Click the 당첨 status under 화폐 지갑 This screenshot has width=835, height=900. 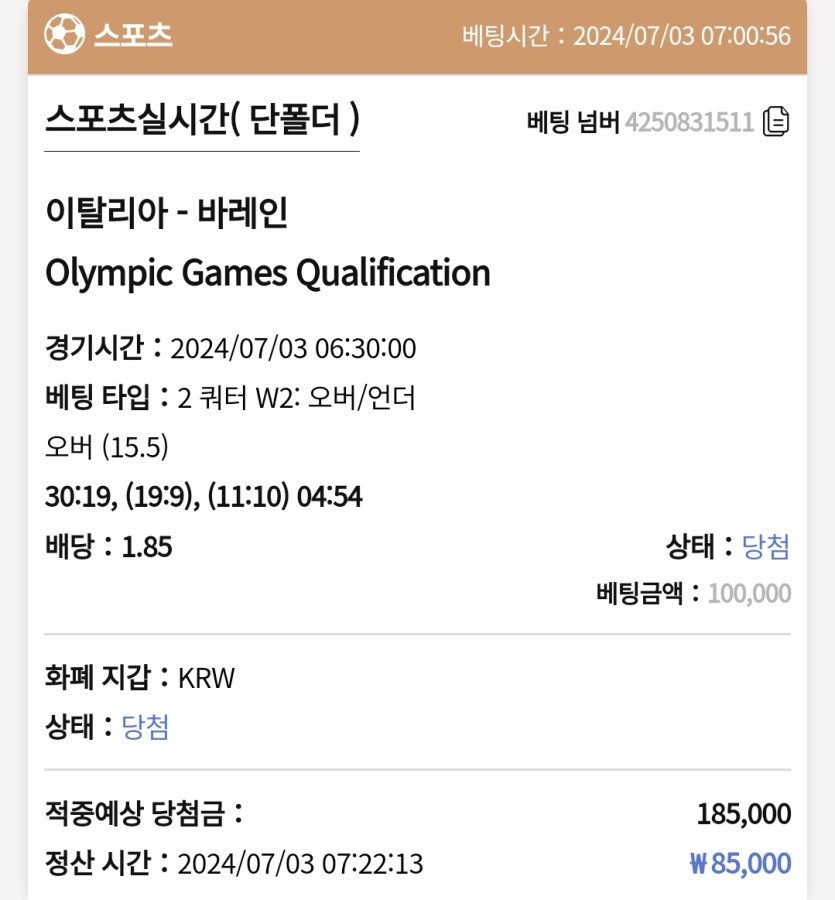click(x=145, y=727)
